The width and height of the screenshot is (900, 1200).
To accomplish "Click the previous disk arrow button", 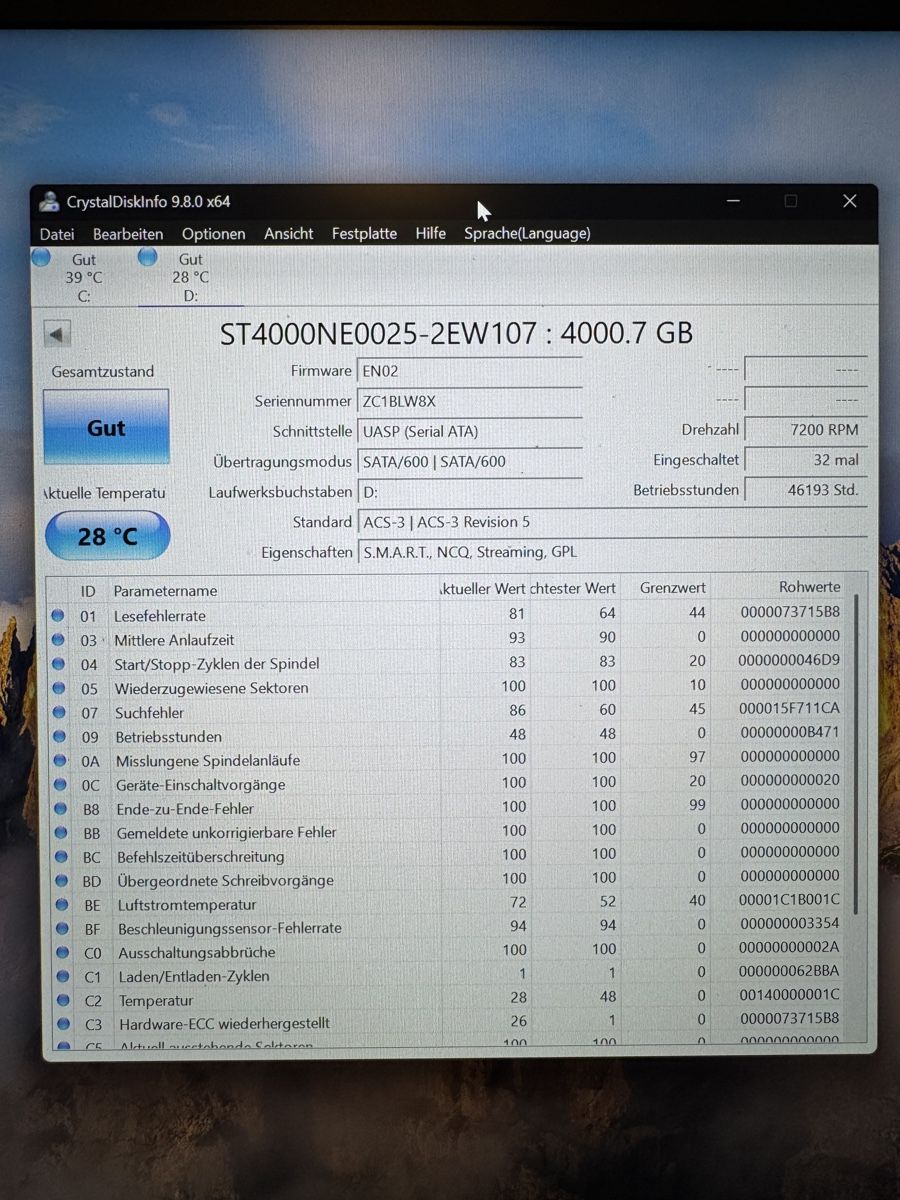I will pos(58,334).
